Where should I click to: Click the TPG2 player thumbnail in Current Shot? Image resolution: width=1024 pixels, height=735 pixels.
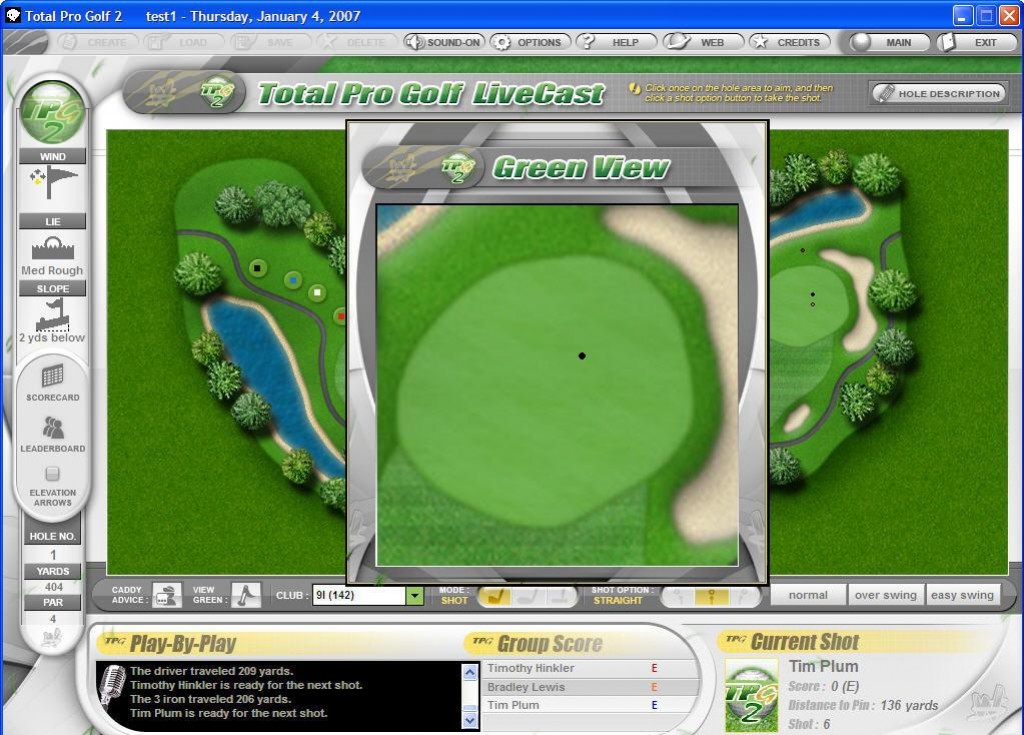[x=752, y=695]
